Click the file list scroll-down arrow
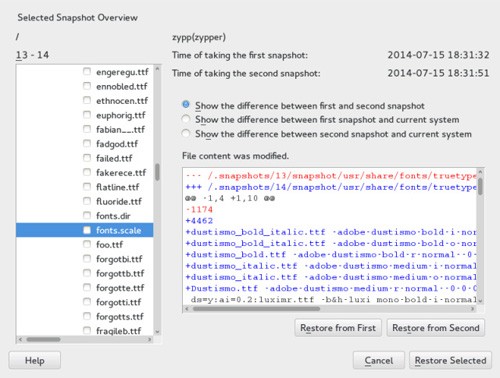This screenshot has width=500, height=378. [x=157, y=332]
